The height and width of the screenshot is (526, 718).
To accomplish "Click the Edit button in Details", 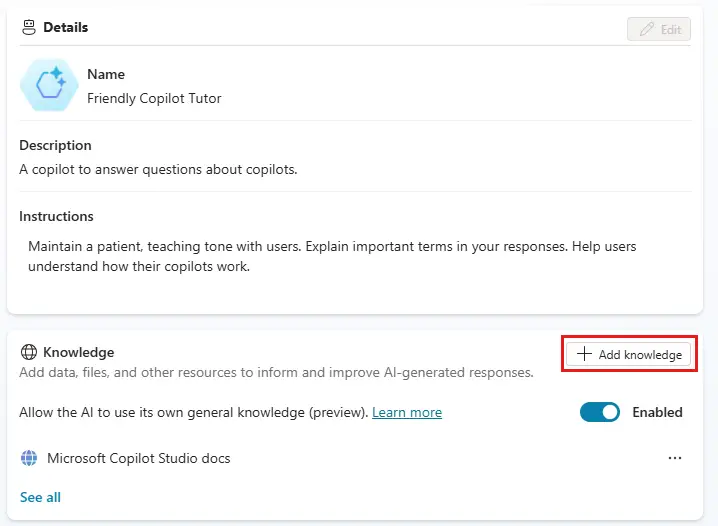I will pos(658,29).
